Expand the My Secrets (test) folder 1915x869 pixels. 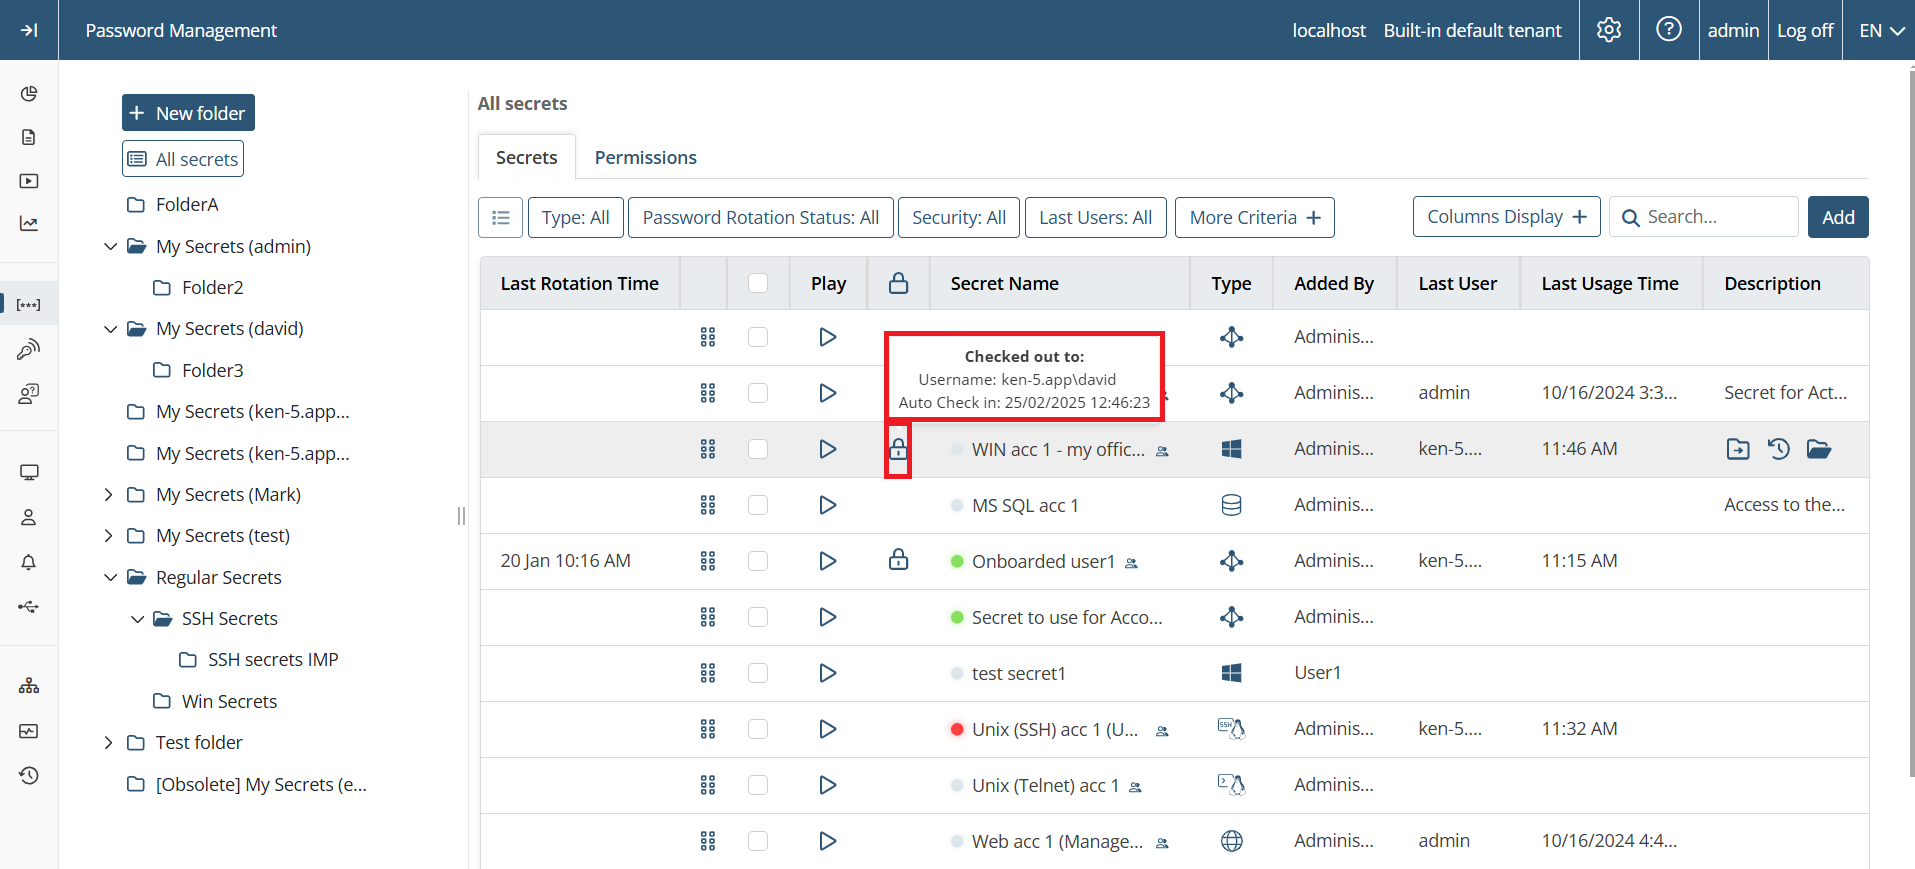tap(109, 536)
